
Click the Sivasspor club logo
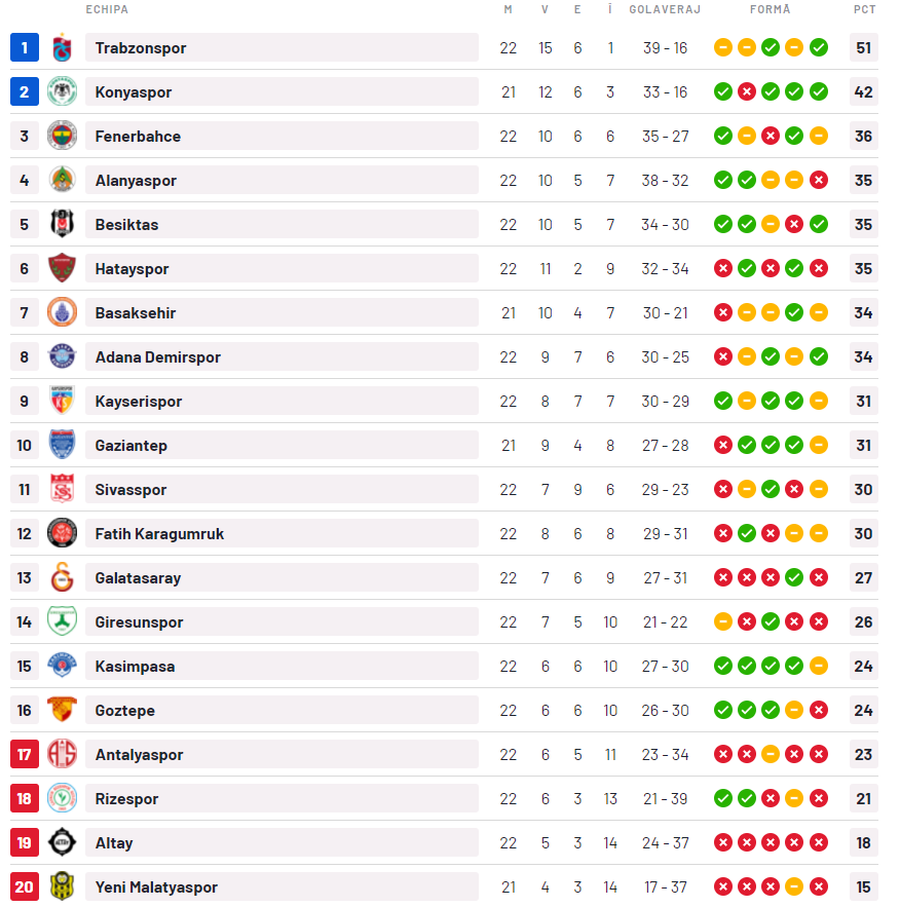(x=62, y=489)
